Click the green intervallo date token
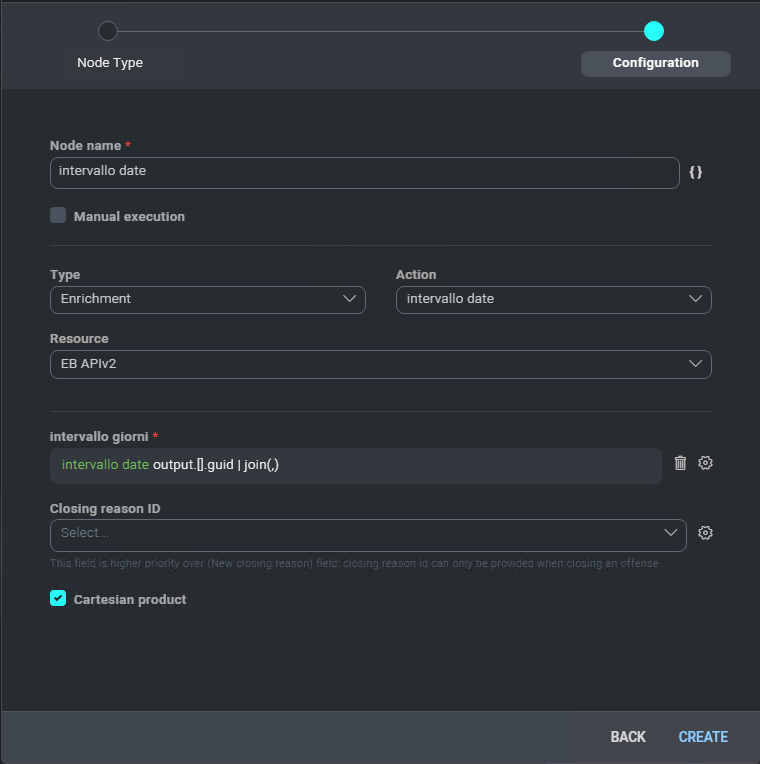Image resolution: width=760 pixels, height=764 pixels. 105,465
